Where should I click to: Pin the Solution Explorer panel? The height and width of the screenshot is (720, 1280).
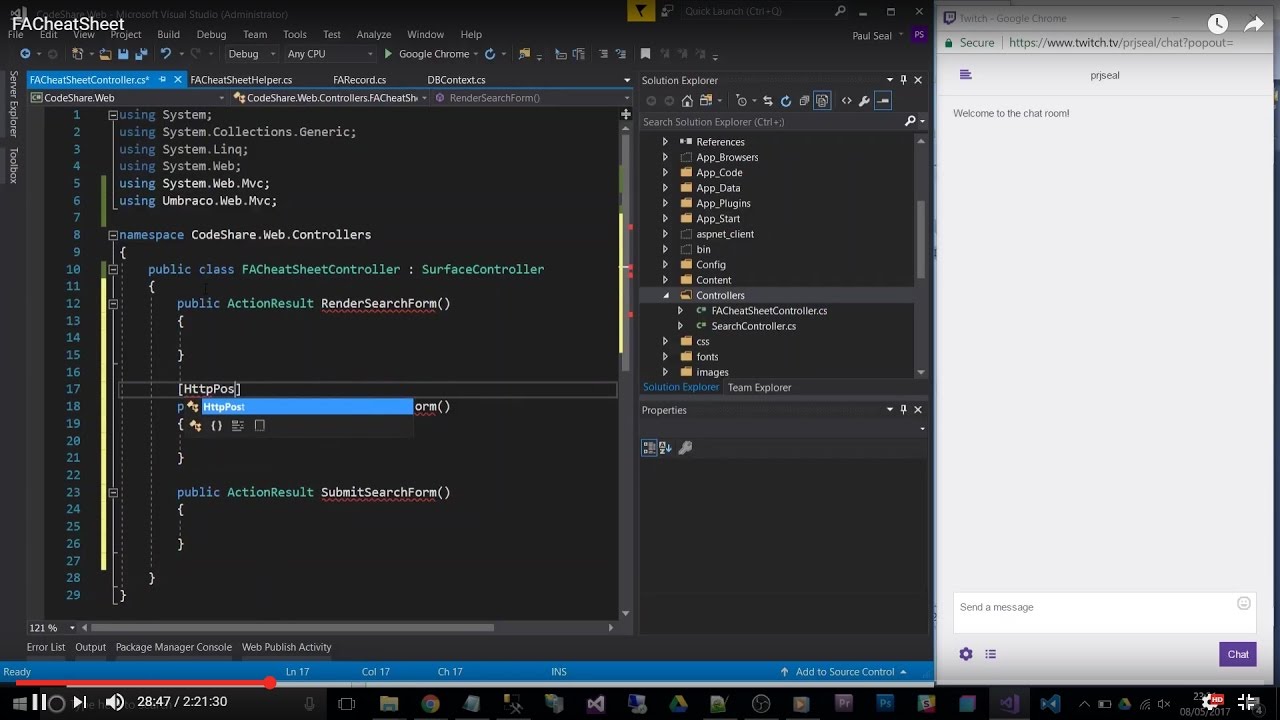903,79
